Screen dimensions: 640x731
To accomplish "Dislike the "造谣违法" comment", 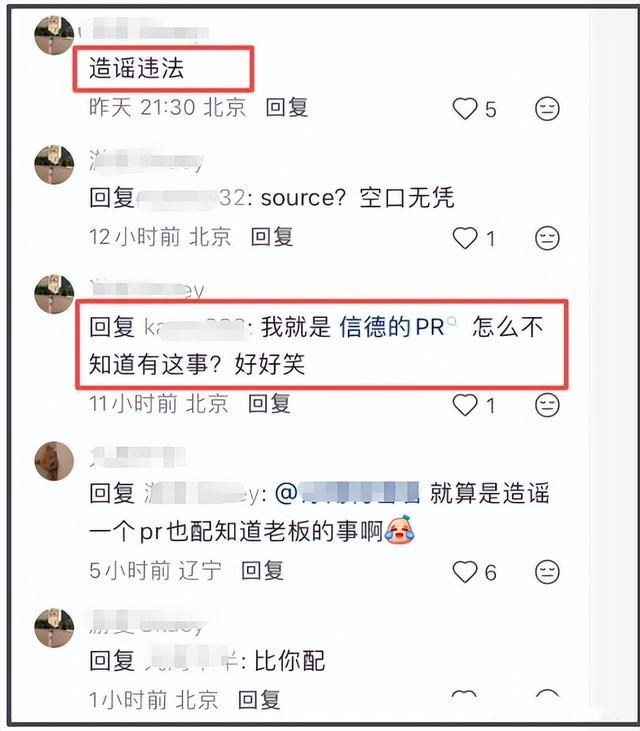I will (x=547, y=109).
